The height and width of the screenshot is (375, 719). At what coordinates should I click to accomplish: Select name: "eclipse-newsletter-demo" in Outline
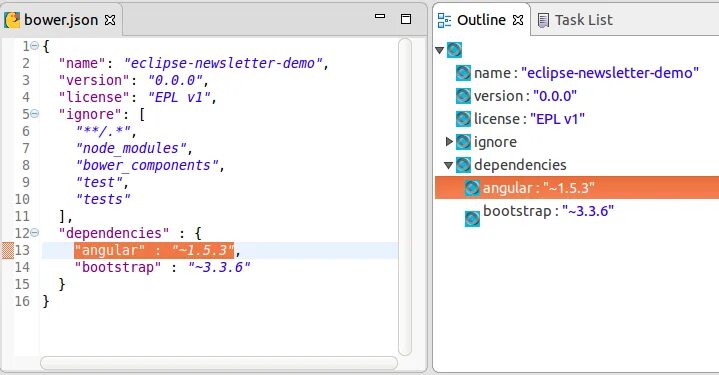[x=586, y=73]
